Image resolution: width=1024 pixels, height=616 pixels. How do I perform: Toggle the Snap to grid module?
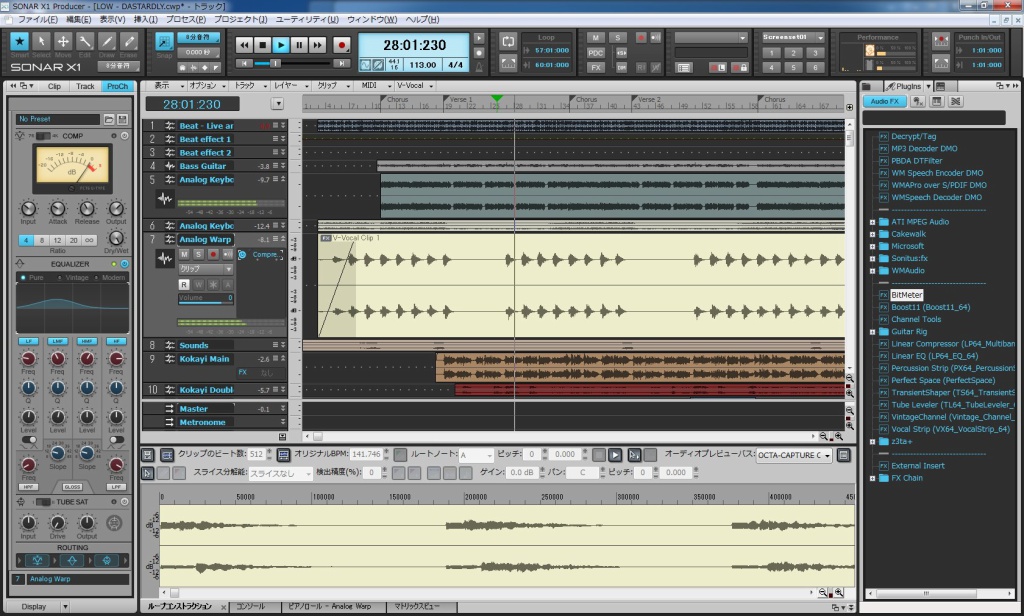[x=165, y=41]
